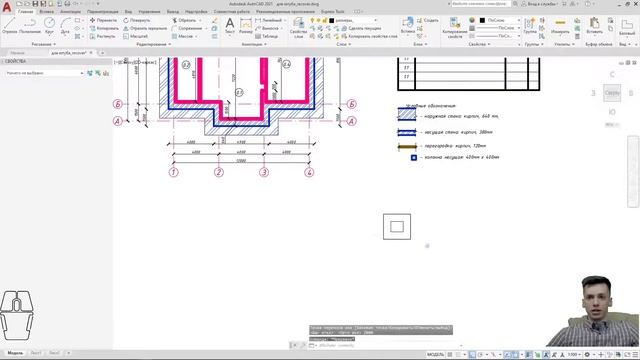Click the Копировать (Copy) tool
The width and height of the screenshot is (640, 360).
(104, 28)
